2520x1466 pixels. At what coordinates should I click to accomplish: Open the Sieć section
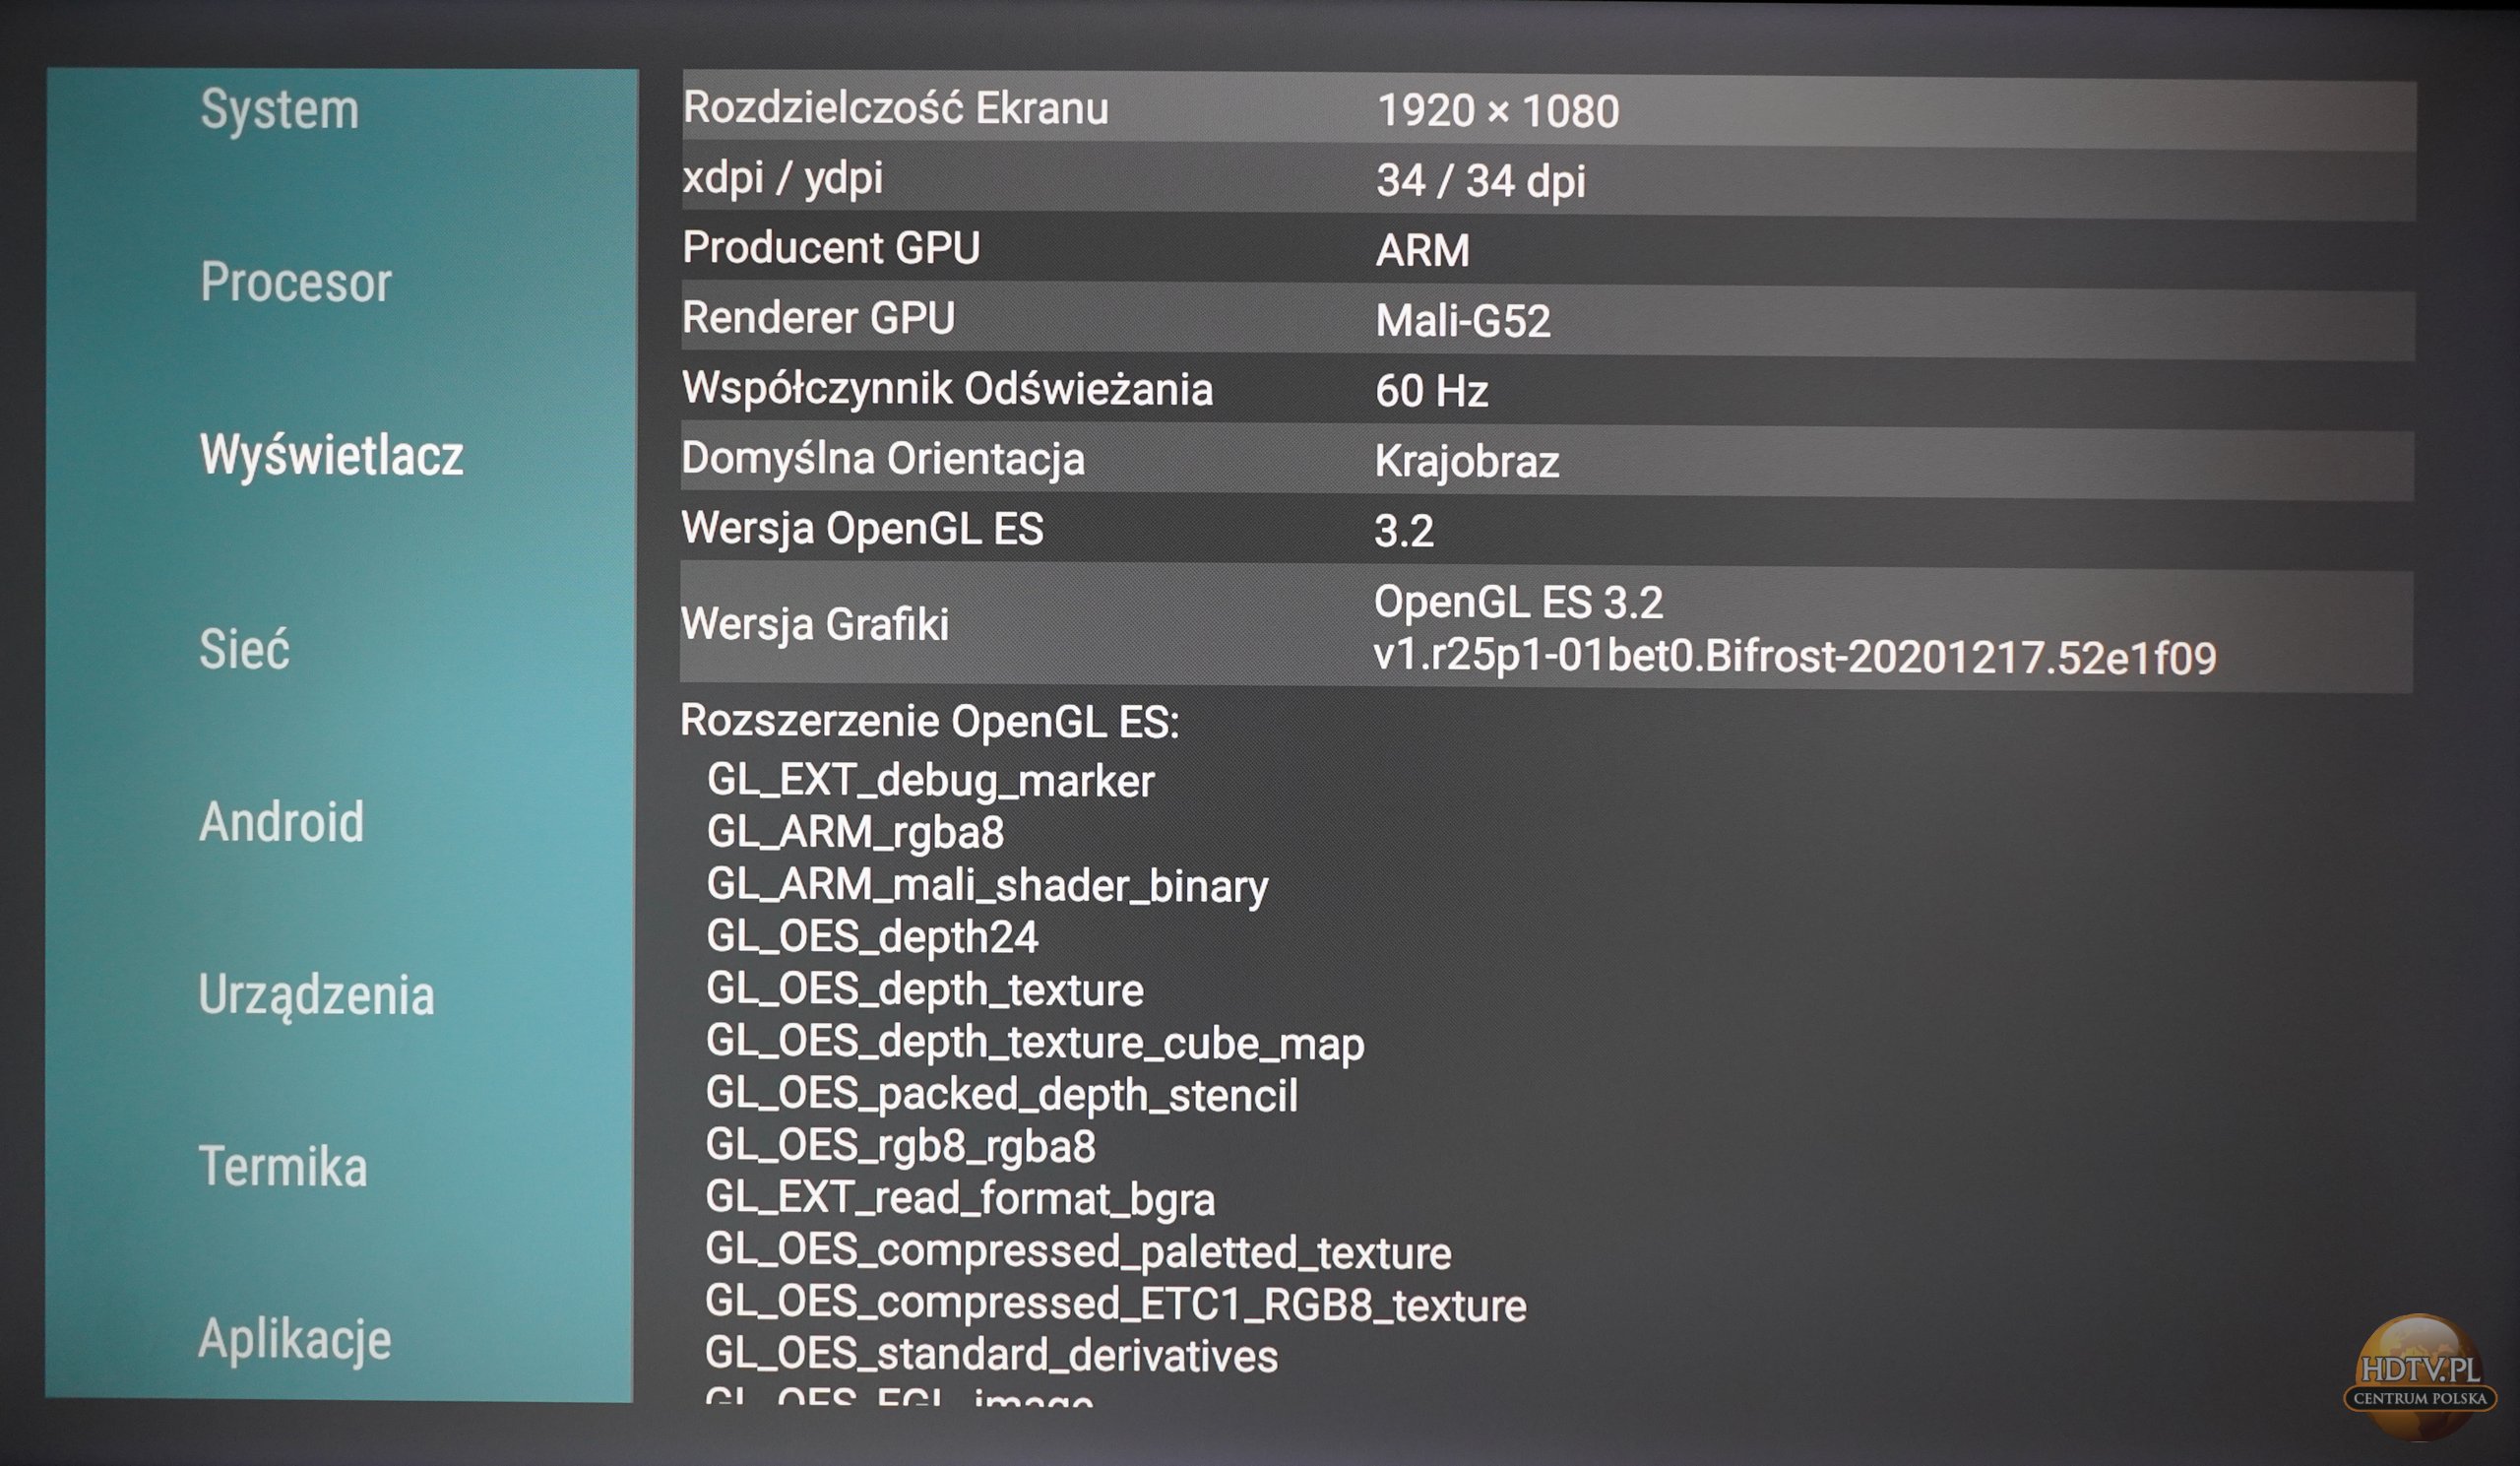click(x=245, y=650)
